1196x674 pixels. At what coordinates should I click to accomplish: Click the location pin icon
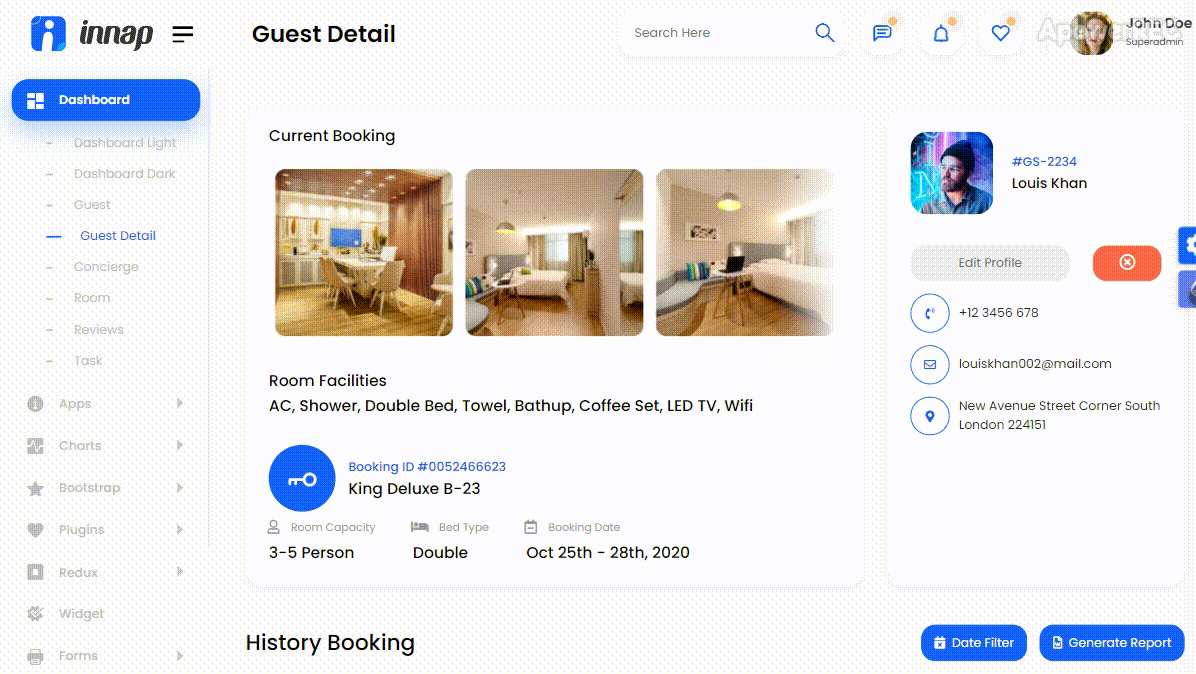(x=930, y=416)
